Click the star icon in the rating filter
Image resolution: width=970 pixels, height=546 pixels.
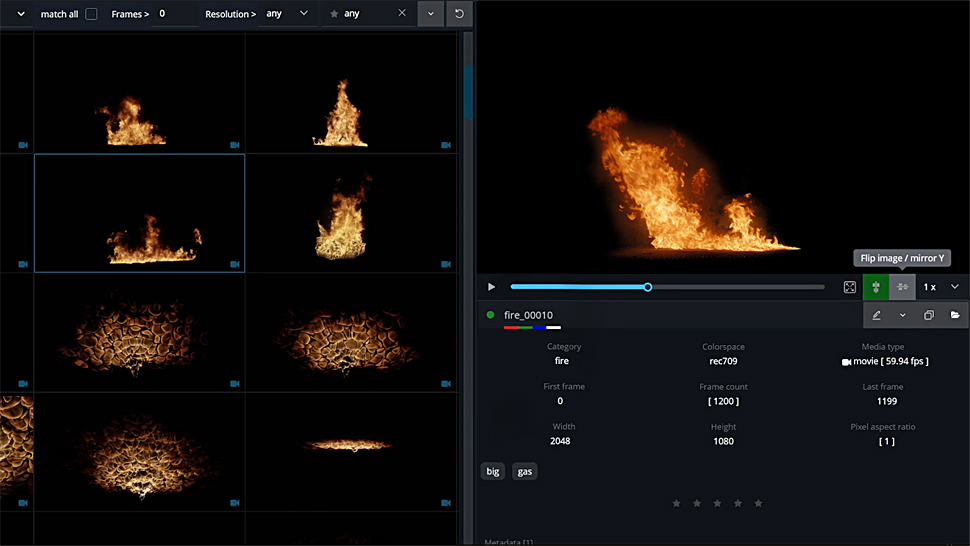[334, 14]
